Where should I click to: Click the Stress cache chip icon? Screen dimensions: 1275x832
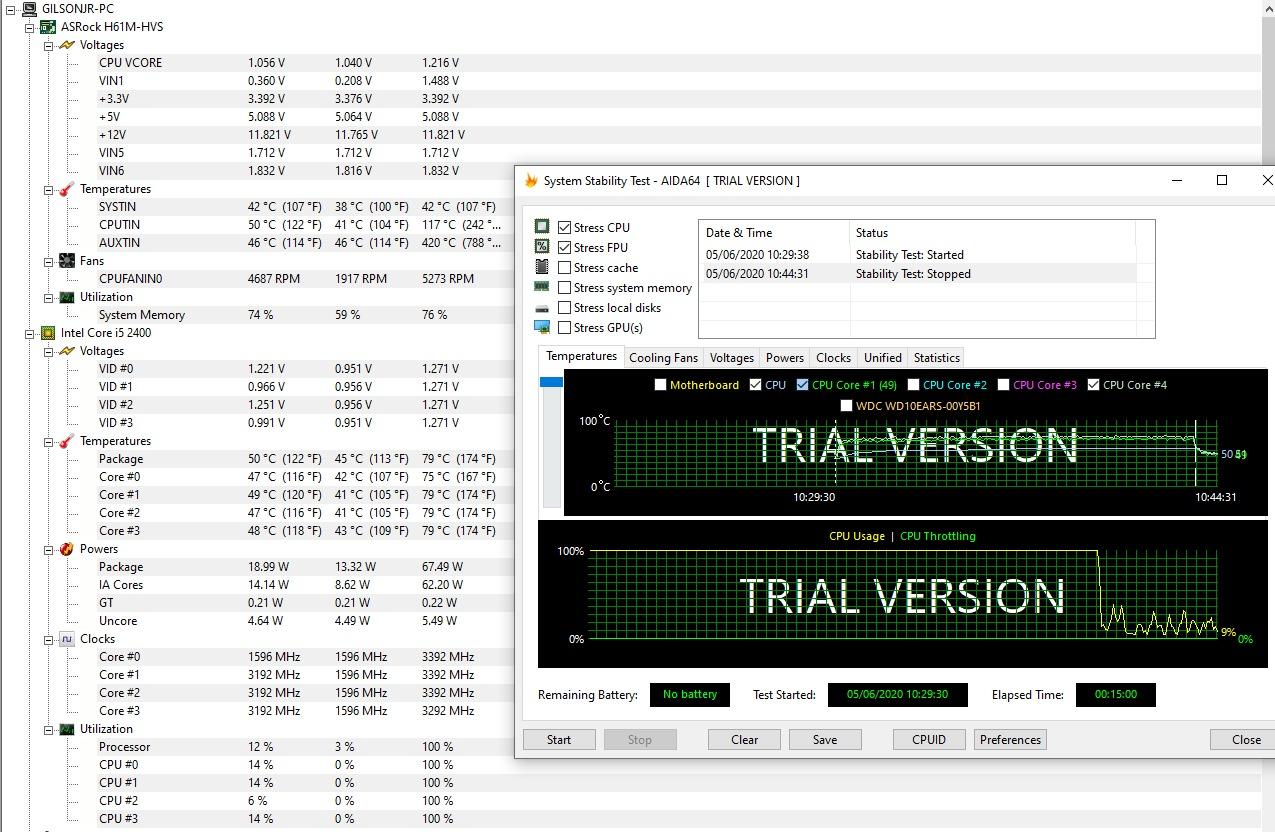pos(542,267)
